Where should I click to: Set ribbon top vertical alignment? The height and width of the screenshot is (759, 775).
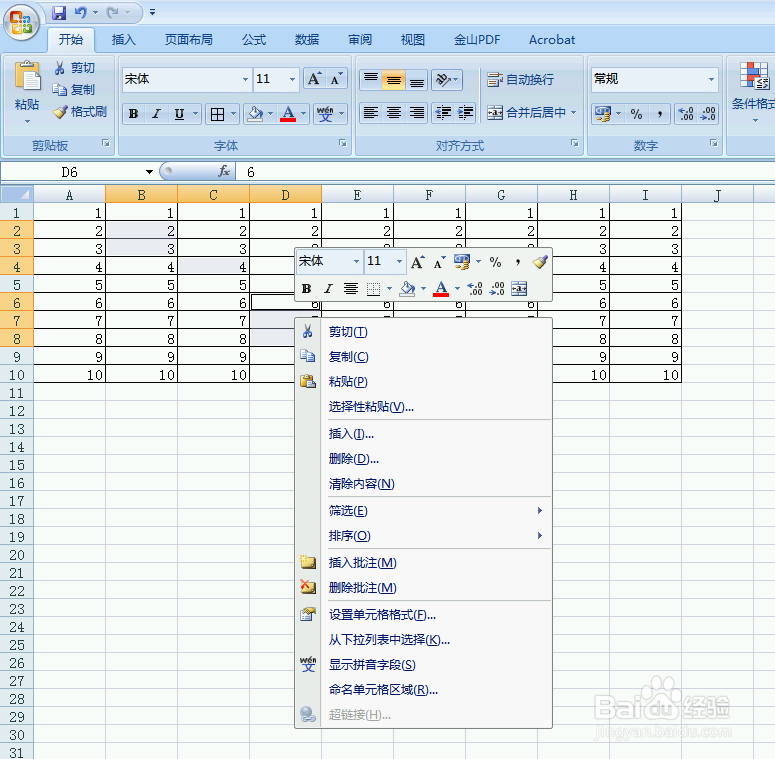pos(371,79)
